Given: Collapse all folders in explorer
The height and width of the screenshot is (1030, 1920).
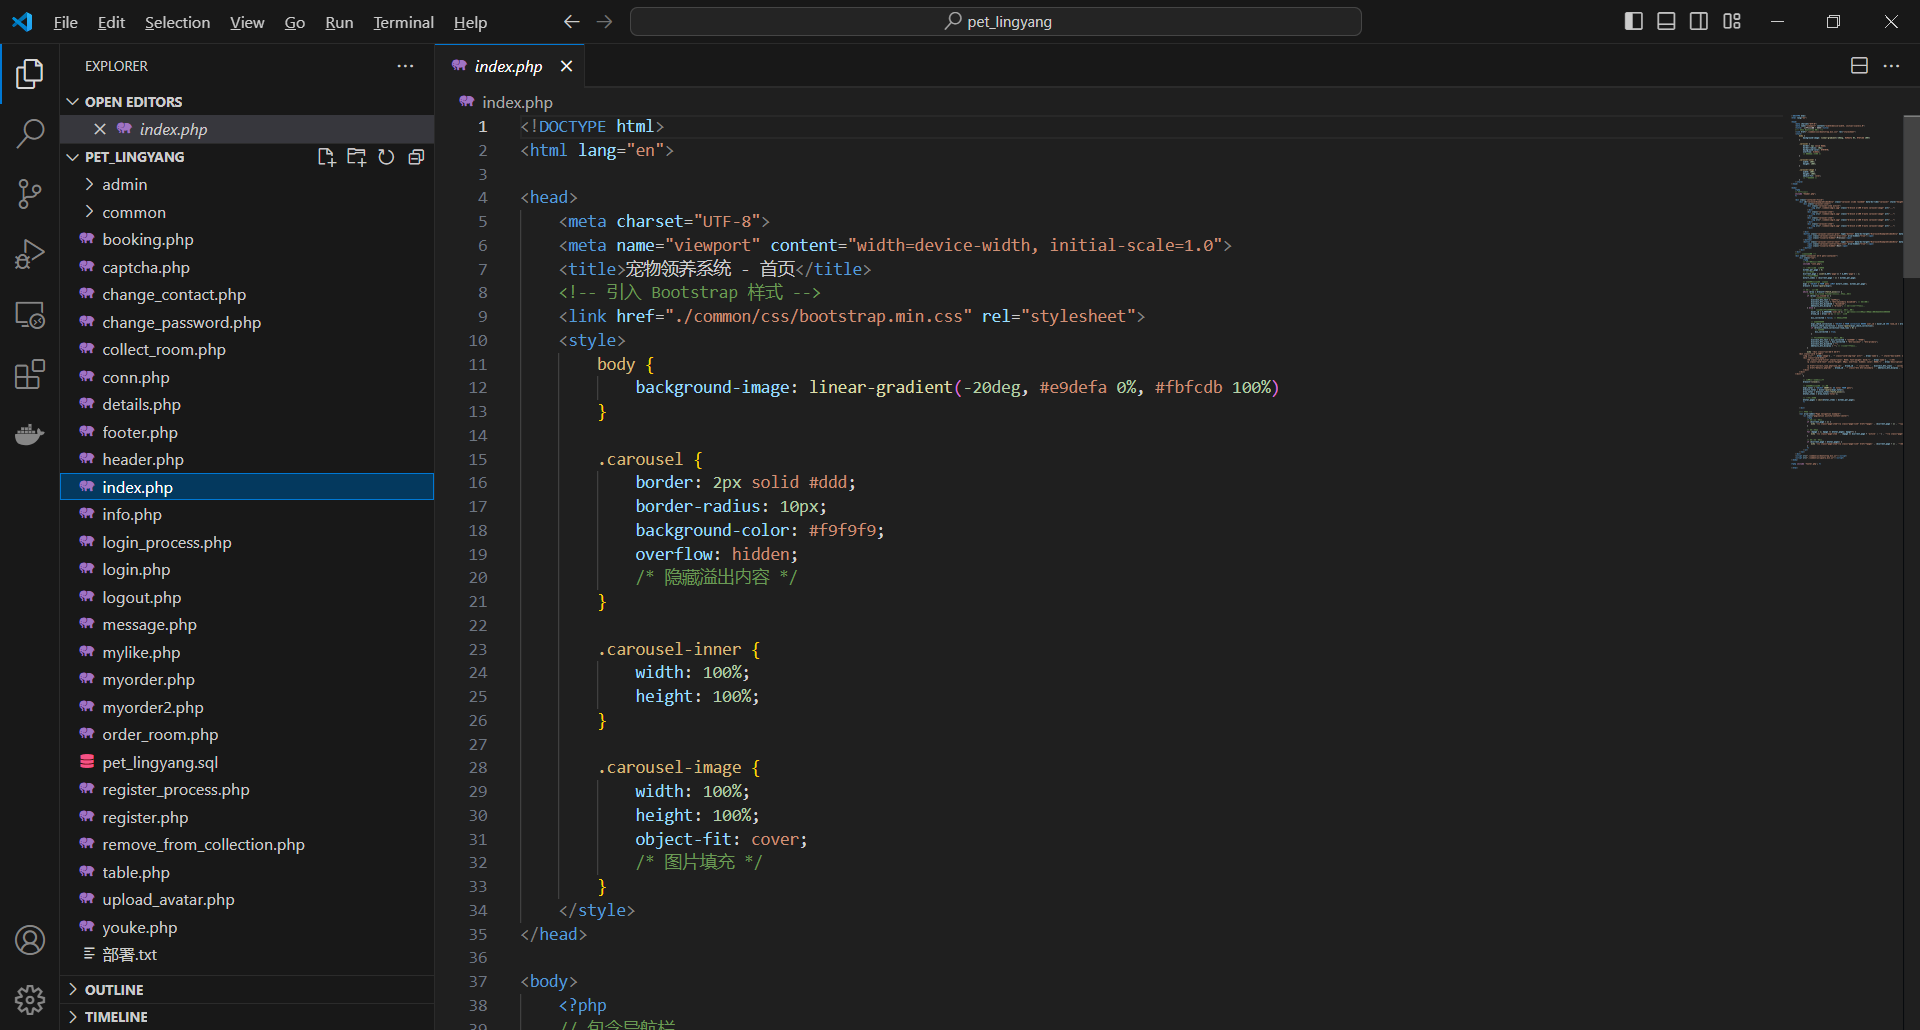Looking at the screenshot, I should coord(416,157).
